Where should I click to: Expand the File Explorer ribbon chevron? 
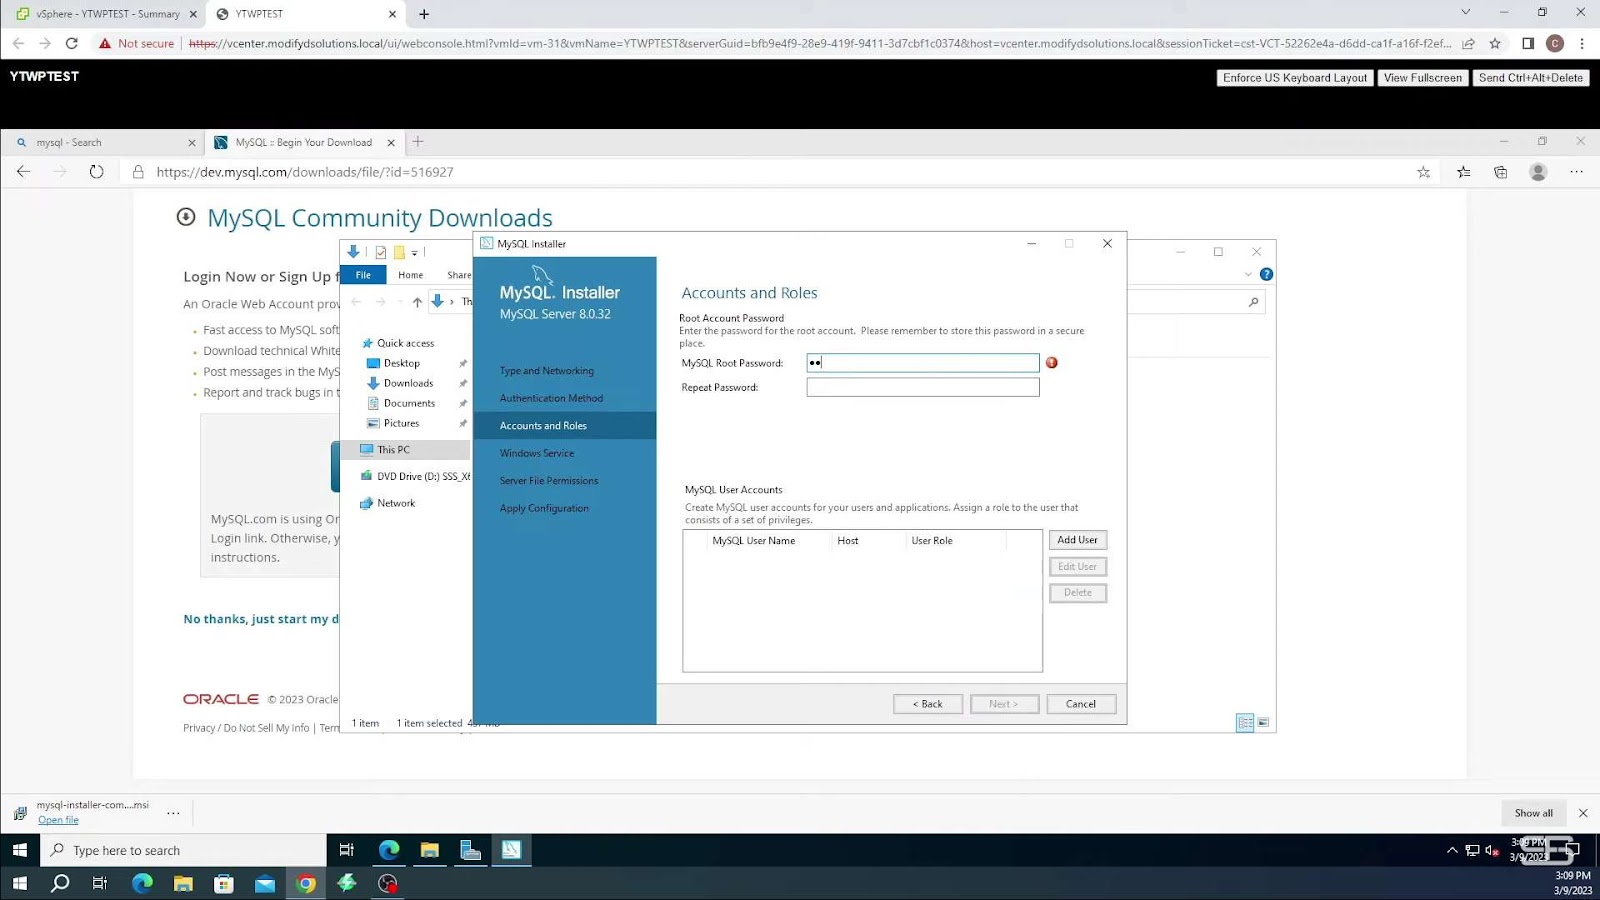click(x=1248, y=274)
